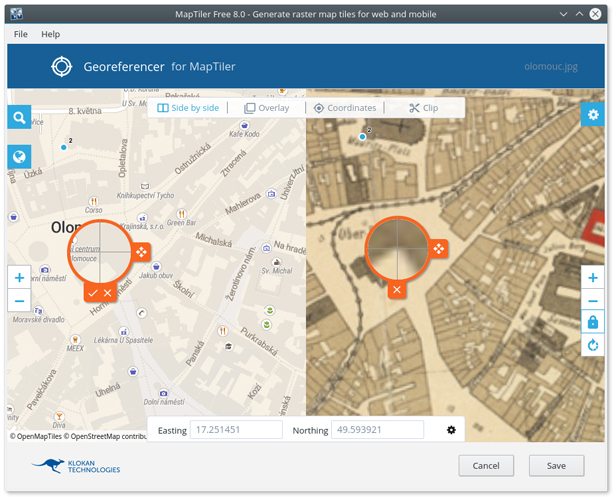
Task: Click the Sv. Michal church marker
Action: pyautogui.click(x=277, y=262)
